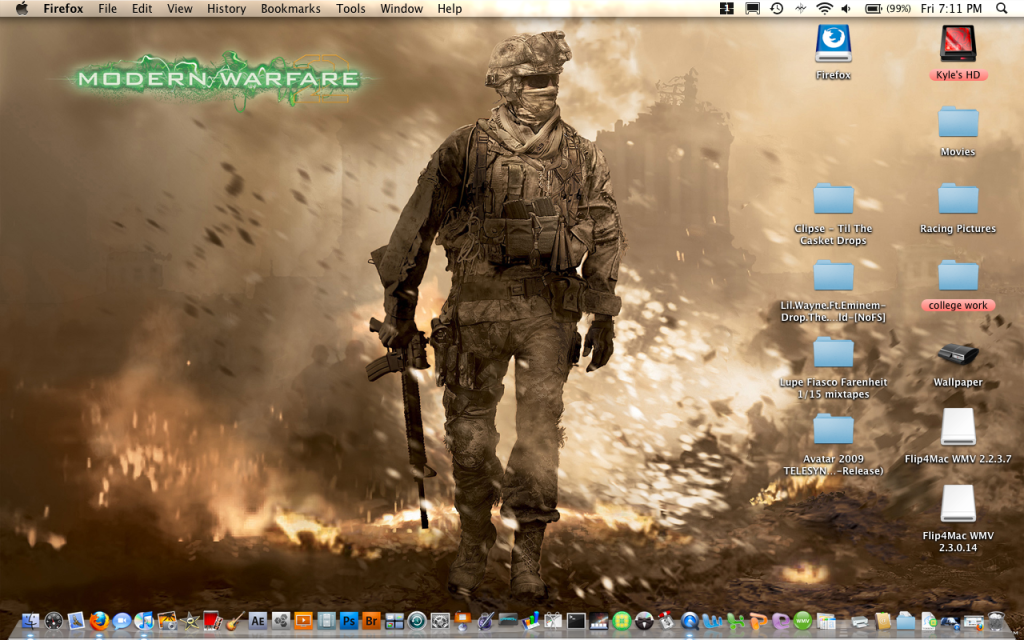Open the Firefox application menu
1024x640 pixels.
(x=63, y=8)
